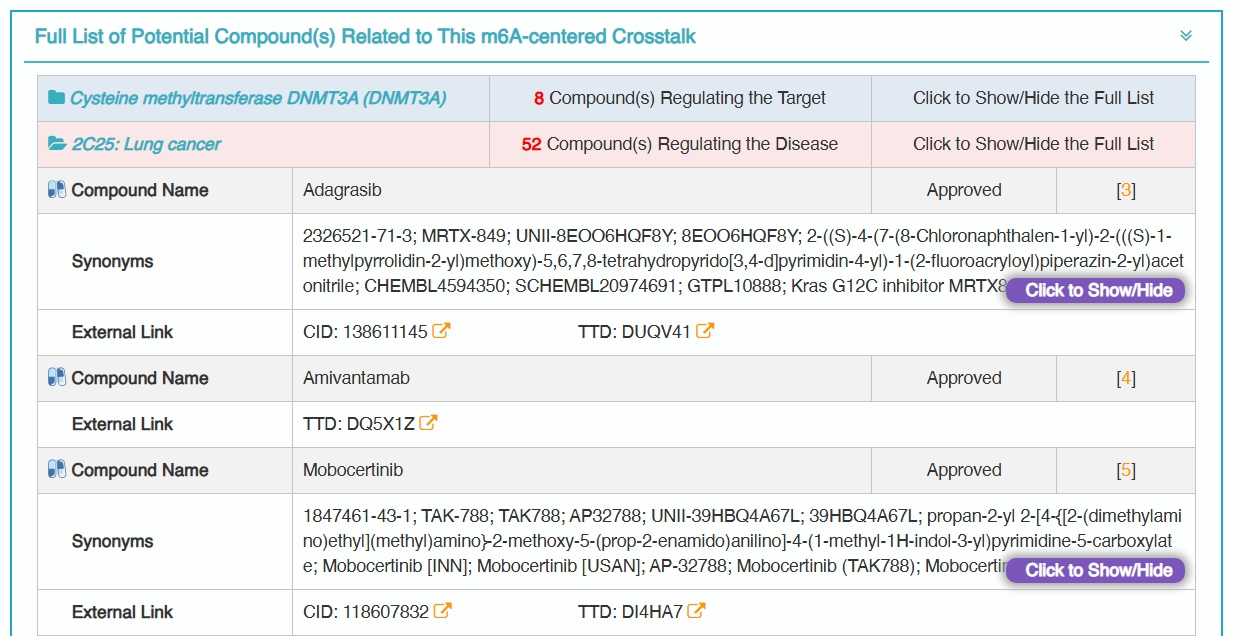Image resolution: width=1235 pixels, height=636 pixels.
Task: Click the Full List panel heading
Action: pos(365,37)
